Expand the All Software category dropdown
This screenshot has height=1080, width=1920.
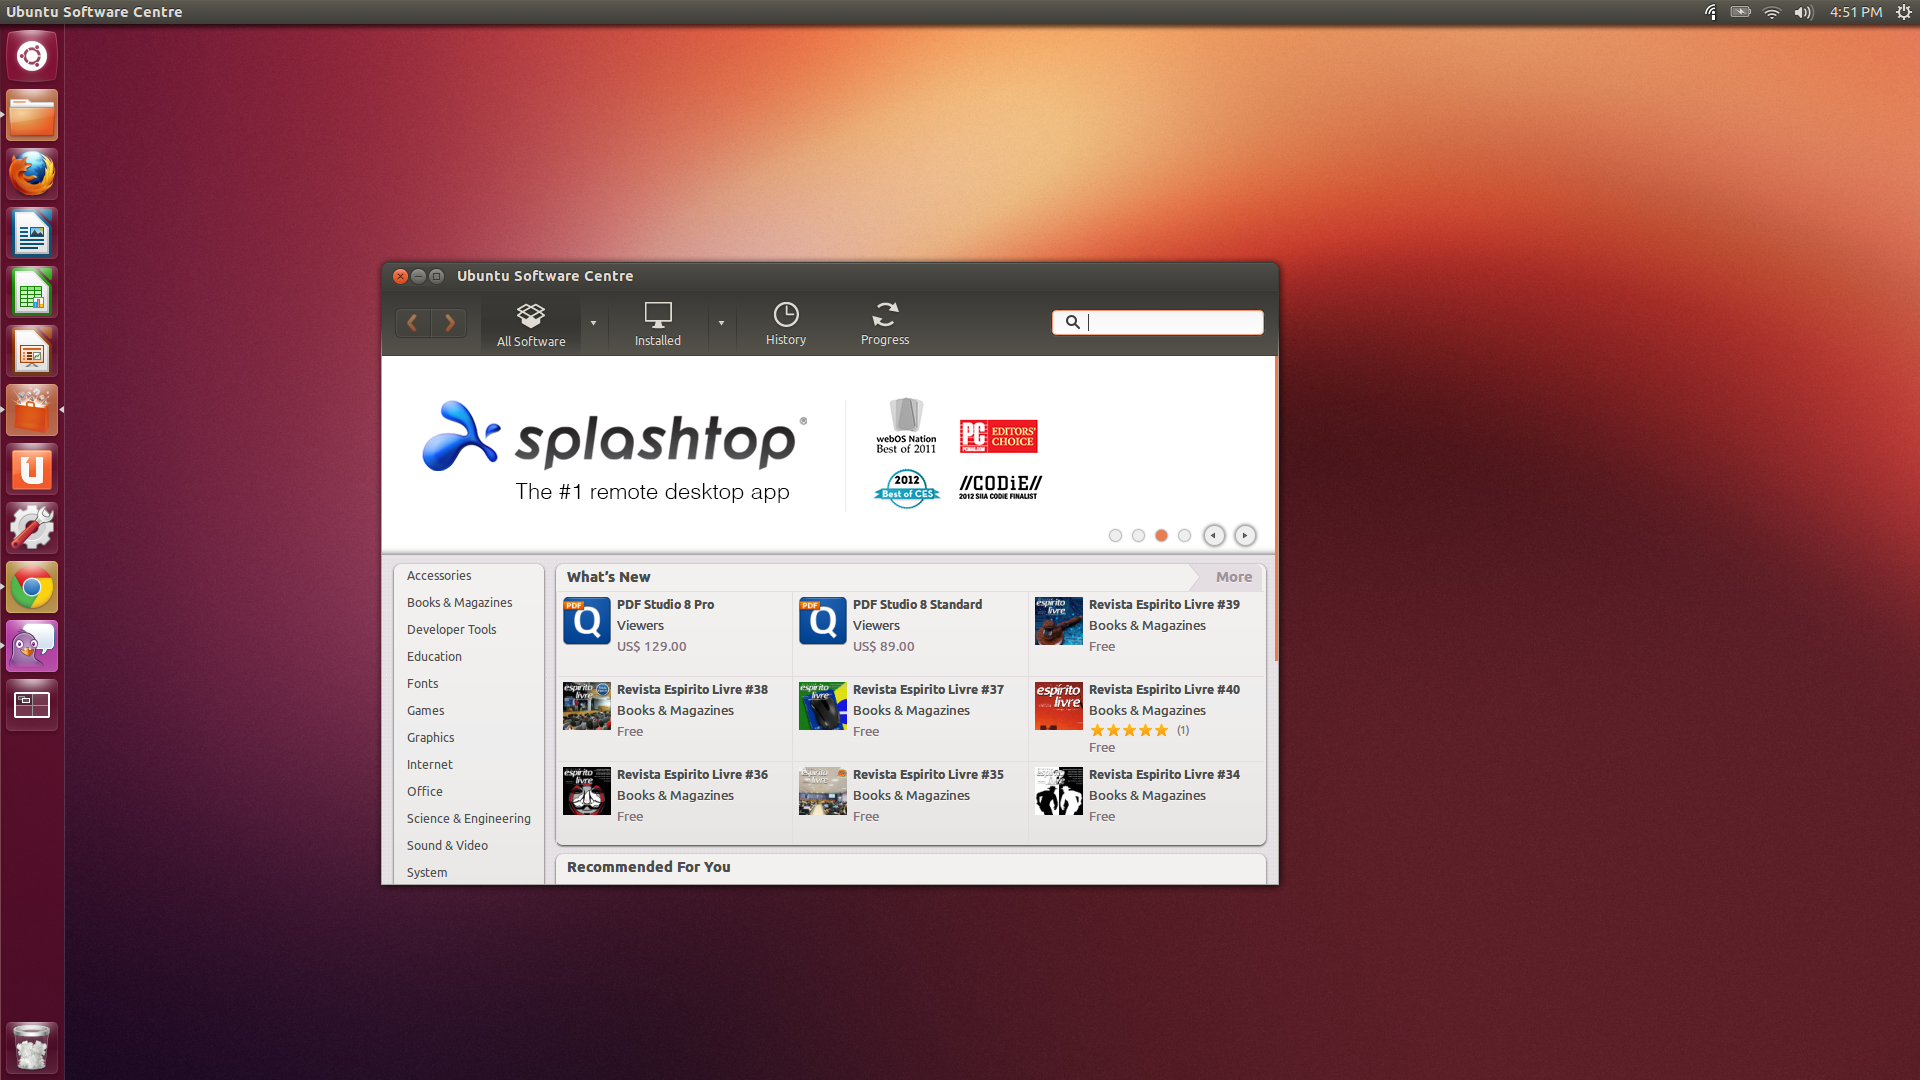(592, 322)
